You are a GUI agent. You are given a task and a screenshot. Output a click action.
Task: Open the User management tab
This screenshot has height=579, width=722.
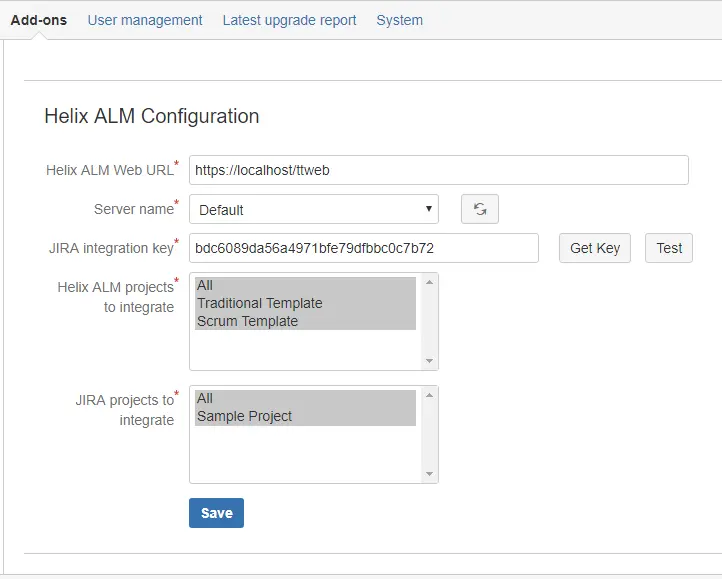tap(145, 20)
